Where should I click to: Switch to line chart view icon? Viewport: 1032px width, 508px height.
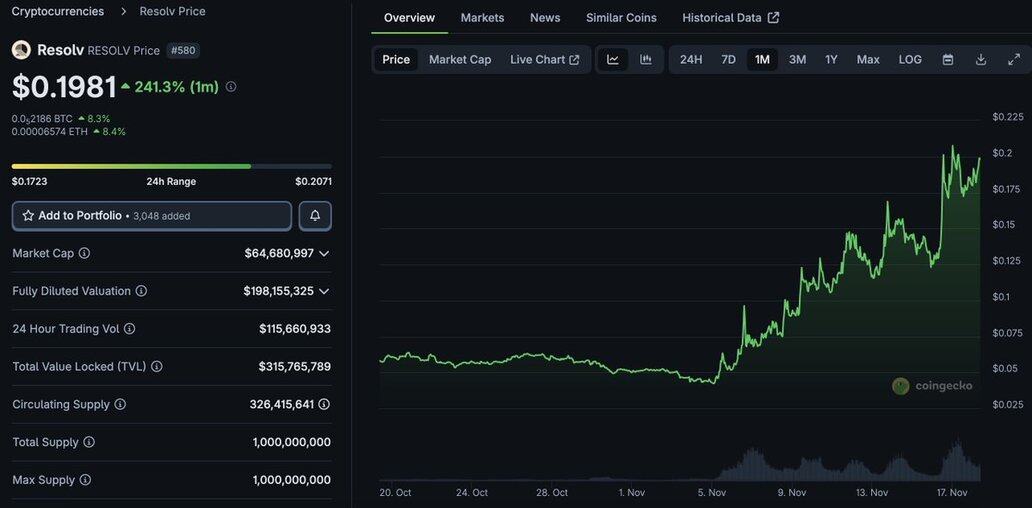coord(613,60)
